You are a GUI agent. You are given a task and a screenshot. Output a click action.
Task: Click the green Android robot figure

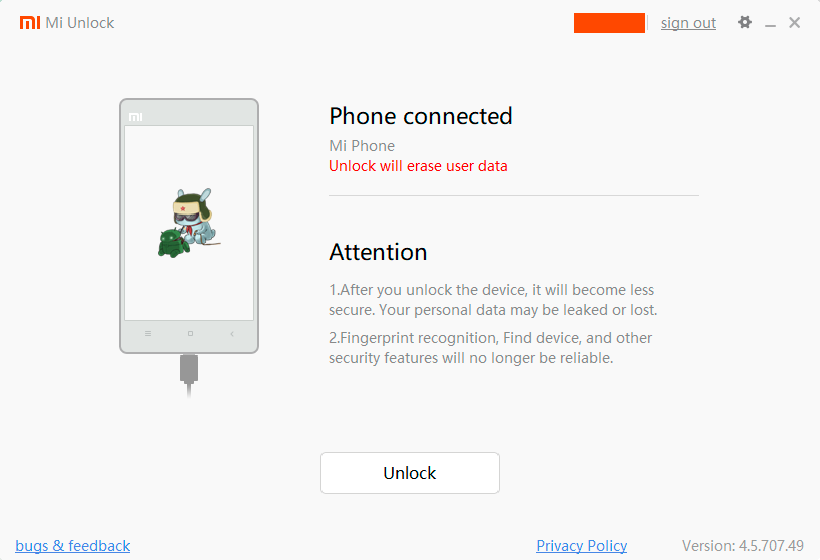173,243
